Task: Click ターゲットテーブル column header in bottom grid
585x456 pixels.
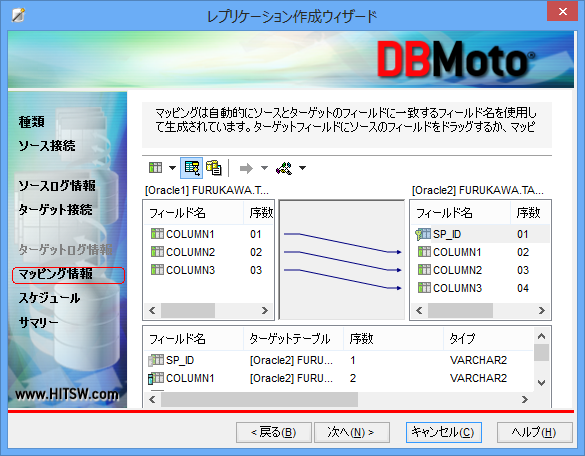Action: click(293, 339)
